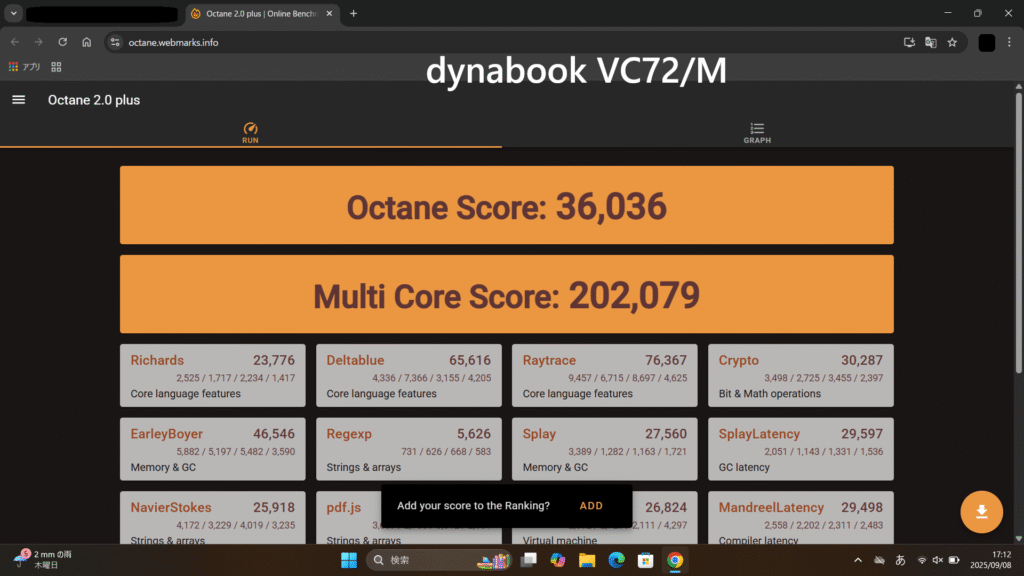Open the Octane hamburger menu
This screenshot has width=1024, height=576.
click(18, 100)
